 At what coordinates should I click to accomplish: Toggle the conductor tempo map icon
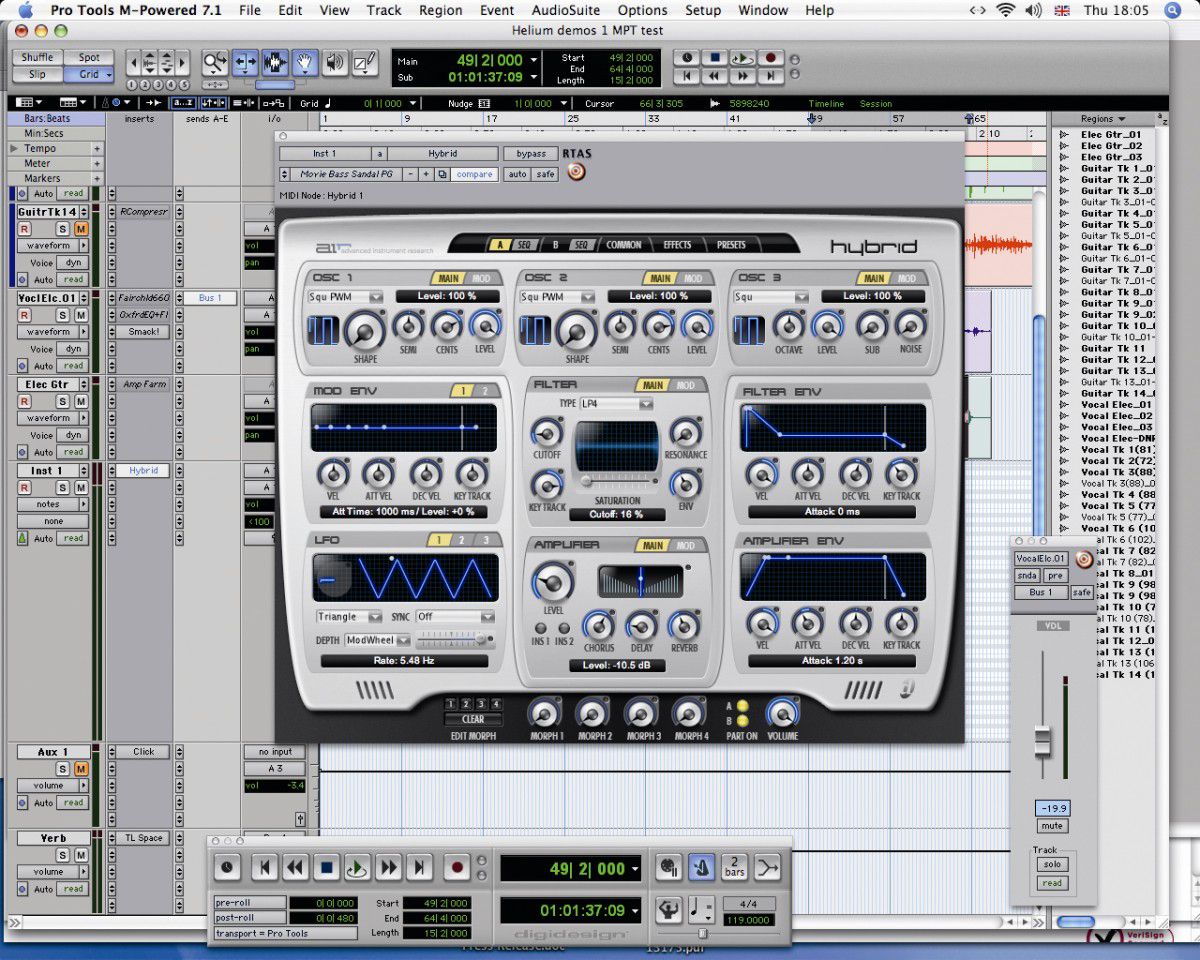[669, 910]
